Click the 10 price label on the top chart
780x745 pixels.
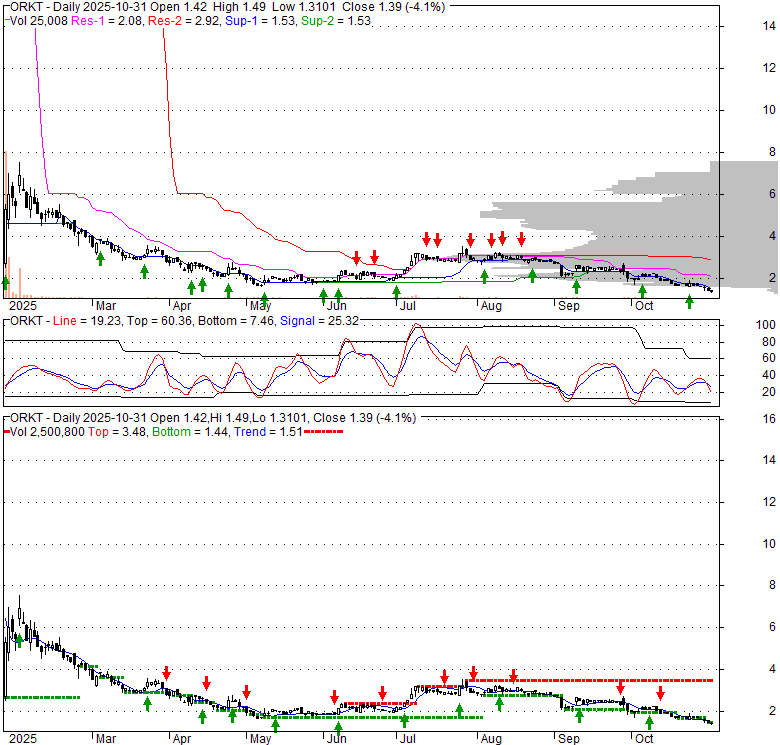click(x=769, y=110)
